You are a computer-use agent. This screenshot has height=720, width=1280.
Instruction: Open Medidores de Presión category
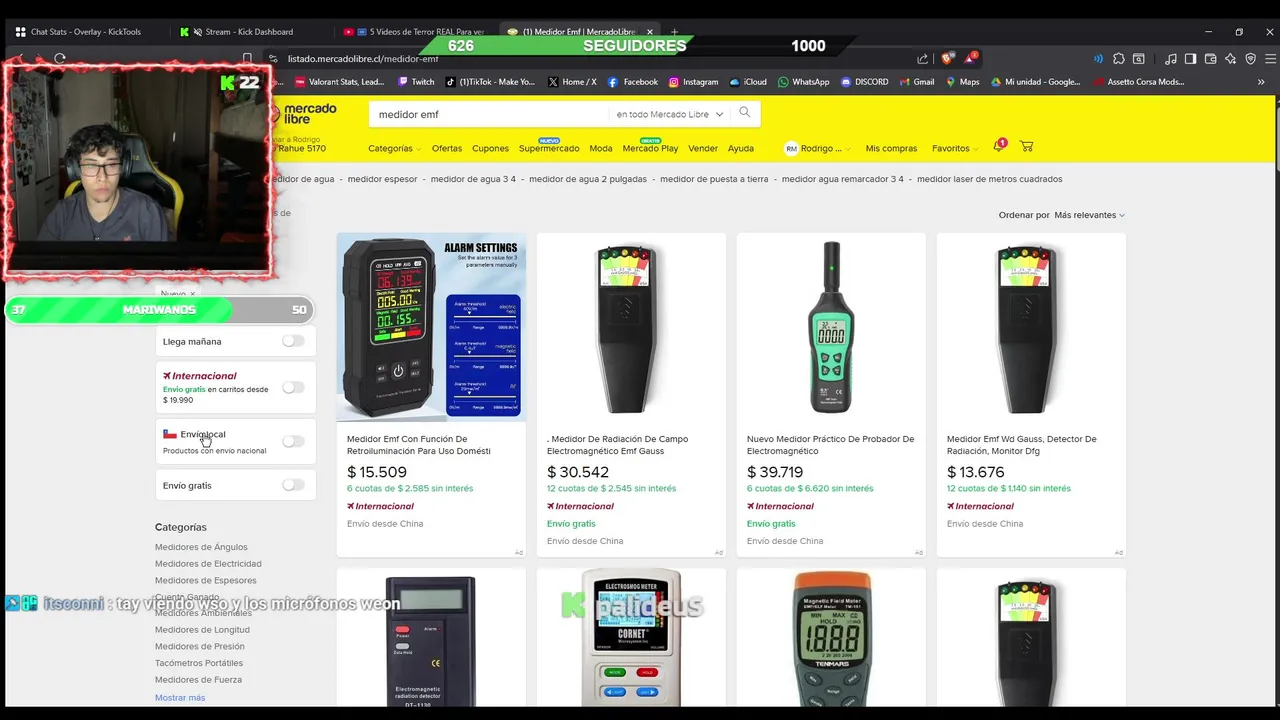[x=200, y=646]
